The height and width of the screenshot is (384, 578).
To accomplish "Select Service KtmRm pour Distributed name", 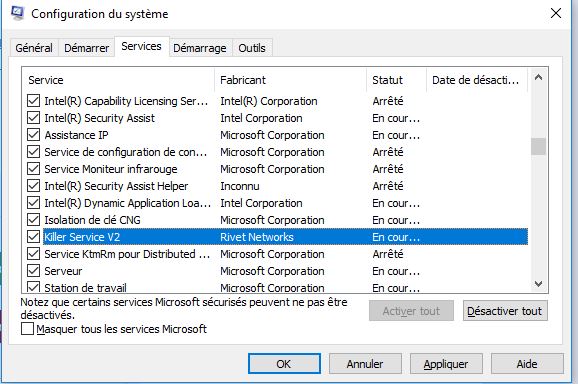I will 127,254.
